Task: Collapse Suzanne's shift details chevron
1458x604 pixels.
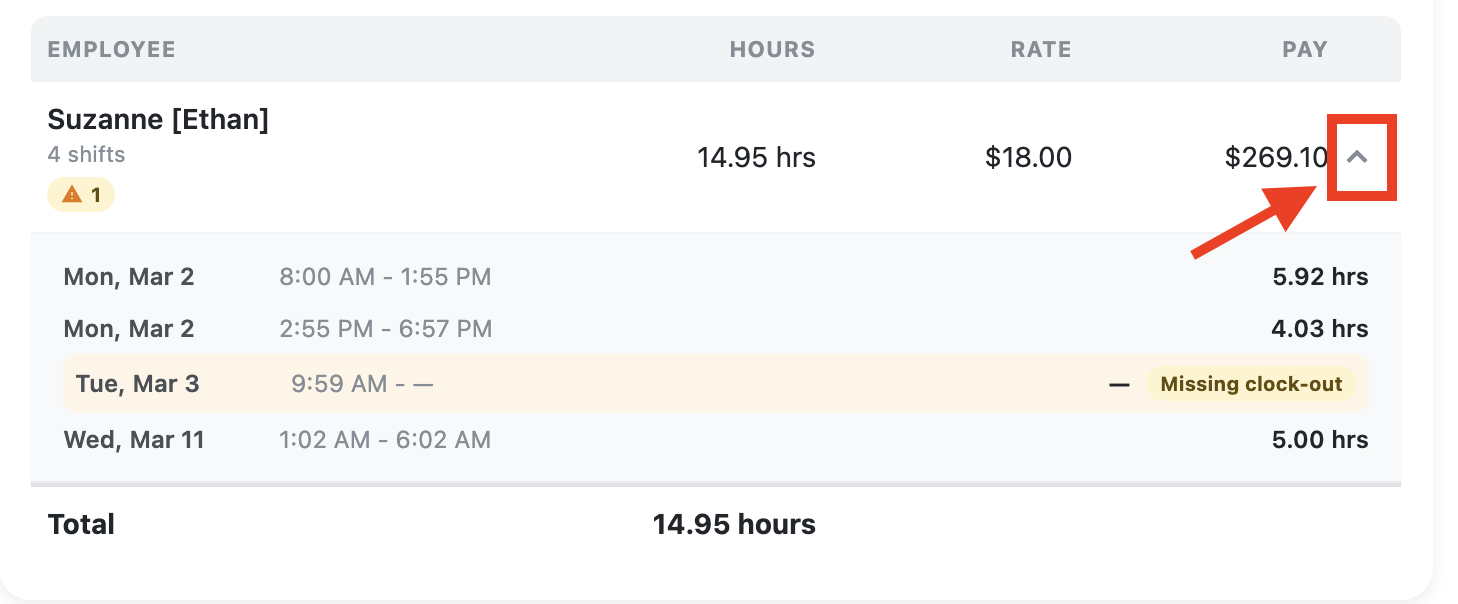Action: [1357, 157]
